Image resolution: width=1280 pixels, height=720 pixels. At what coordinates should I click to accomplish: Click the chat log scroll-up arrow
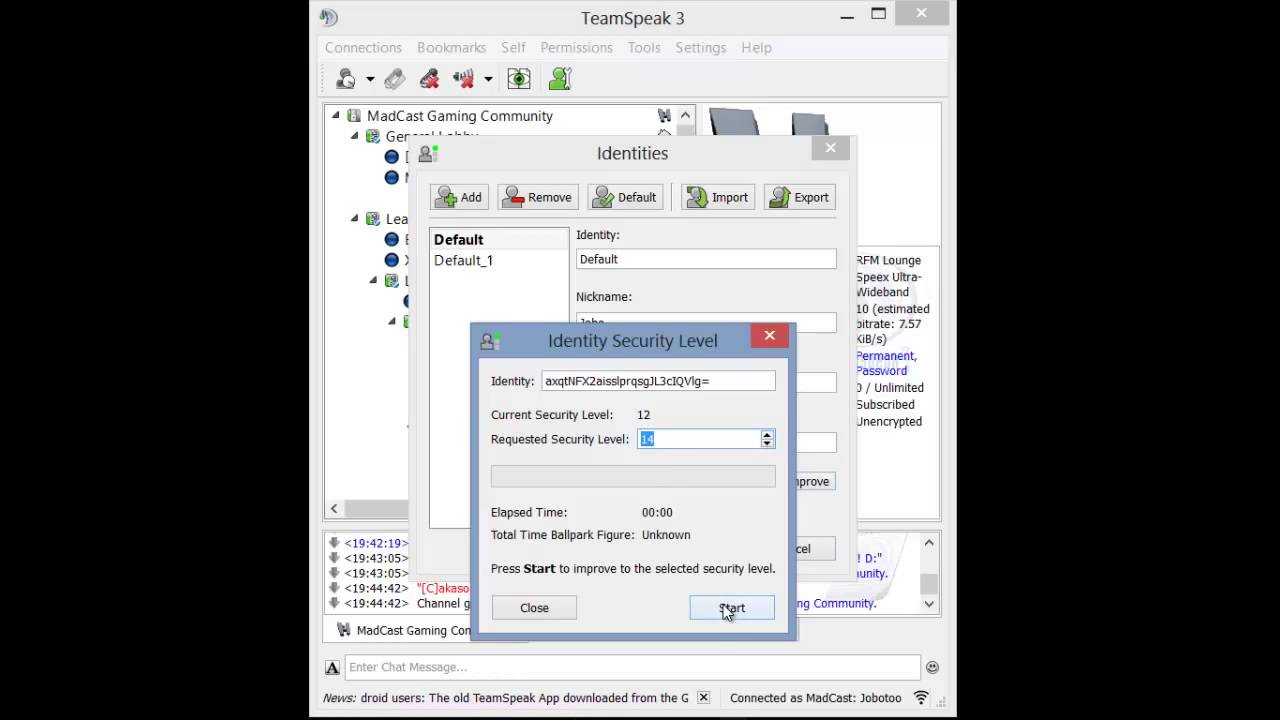[929, 543]
